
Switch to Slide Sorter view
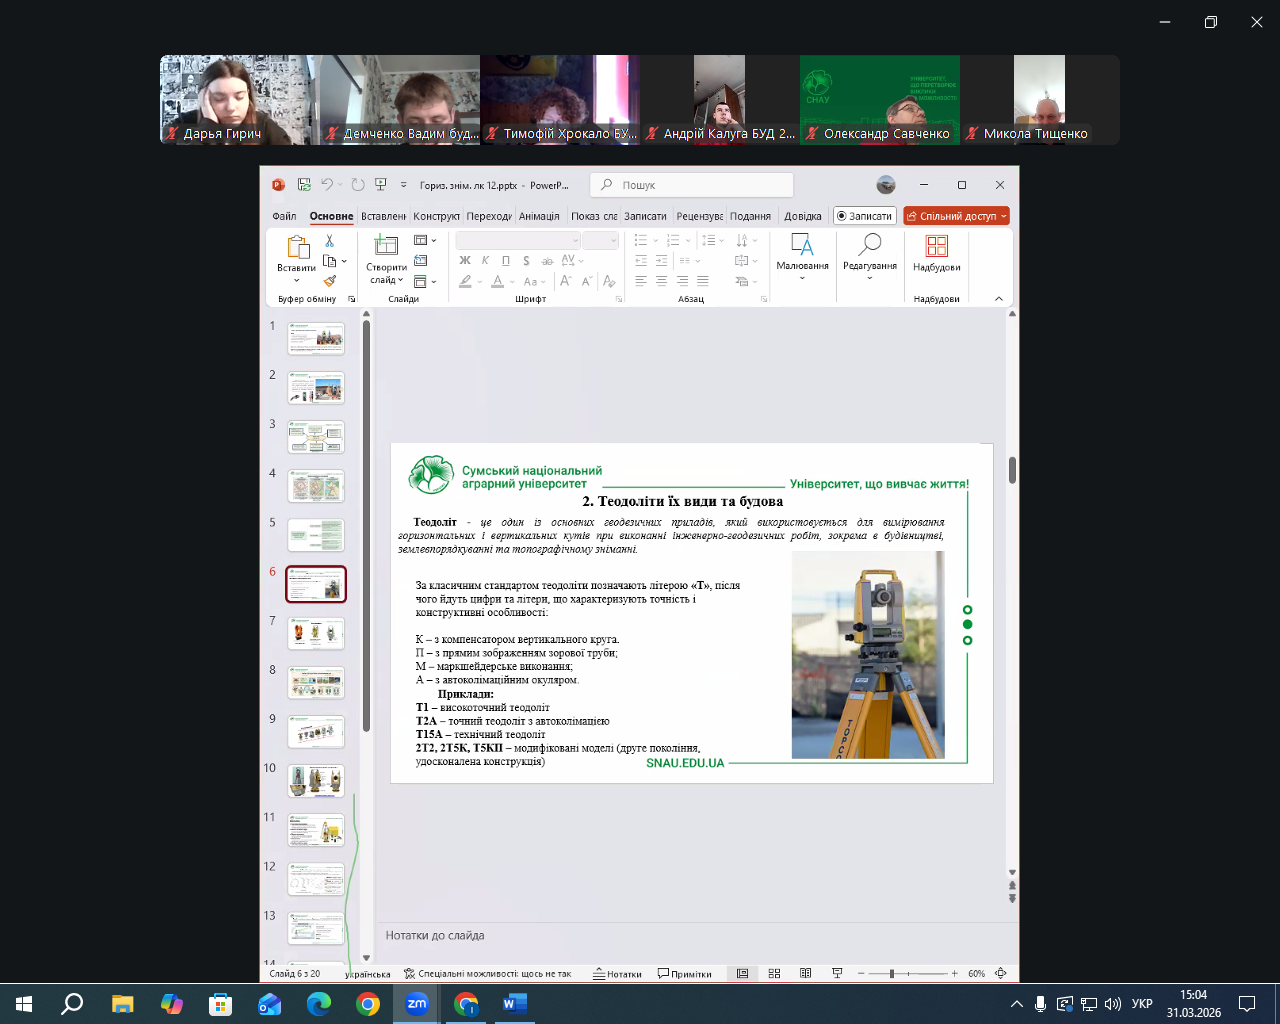(774, 973)
